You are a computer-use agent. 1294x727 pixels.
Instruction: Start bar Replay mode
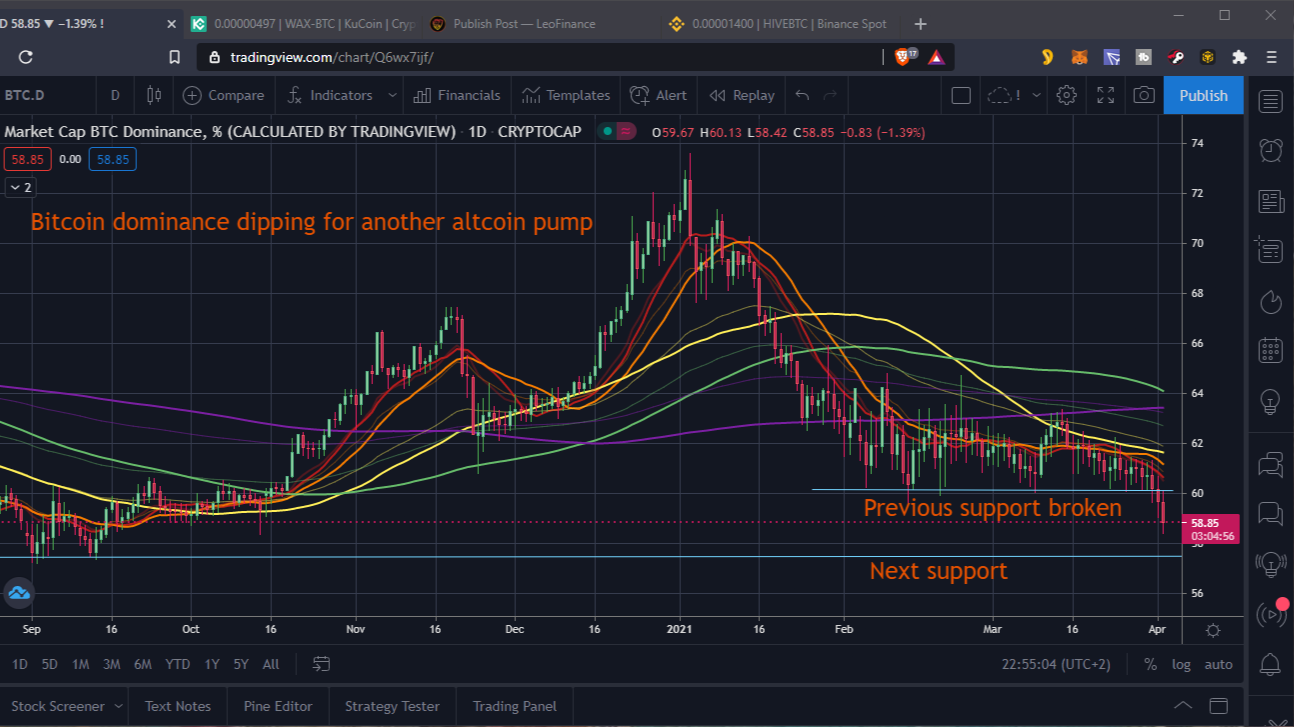click(x=741, y=95)
